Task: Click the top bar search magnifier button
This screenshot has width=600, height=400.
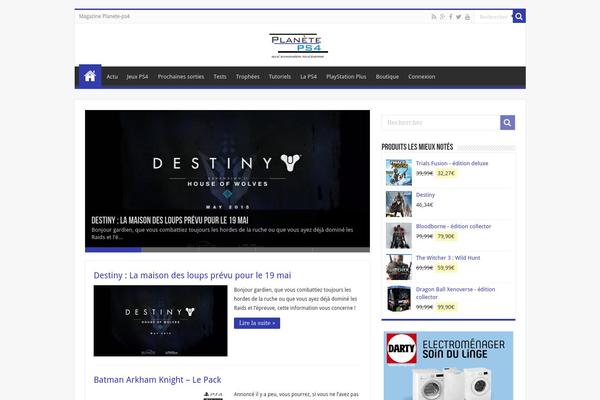Action: click(x=519, y=16)
